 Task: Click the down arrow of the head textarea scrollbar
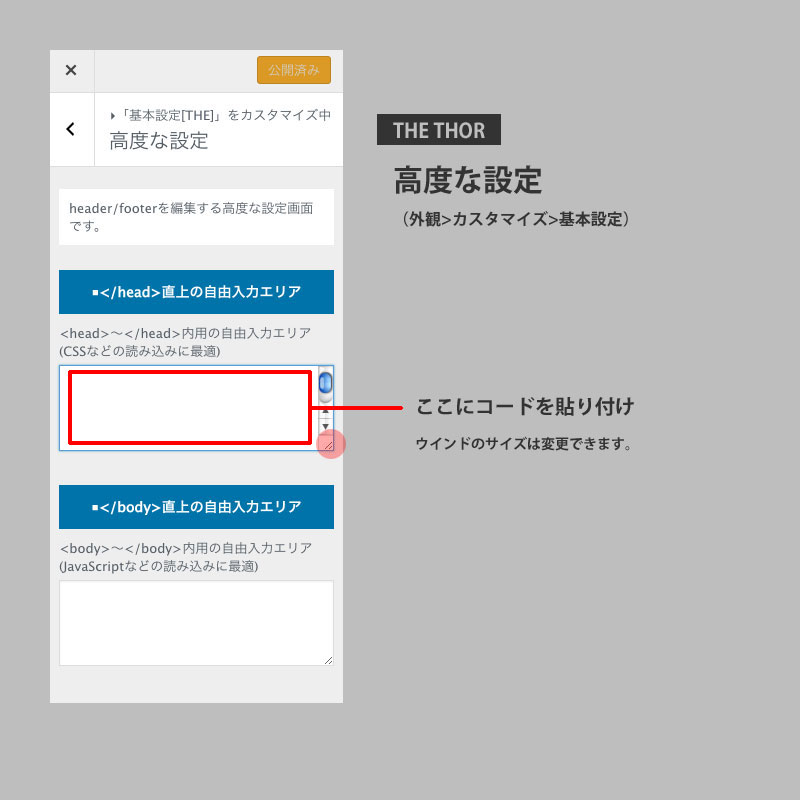(x=326, y=427)
